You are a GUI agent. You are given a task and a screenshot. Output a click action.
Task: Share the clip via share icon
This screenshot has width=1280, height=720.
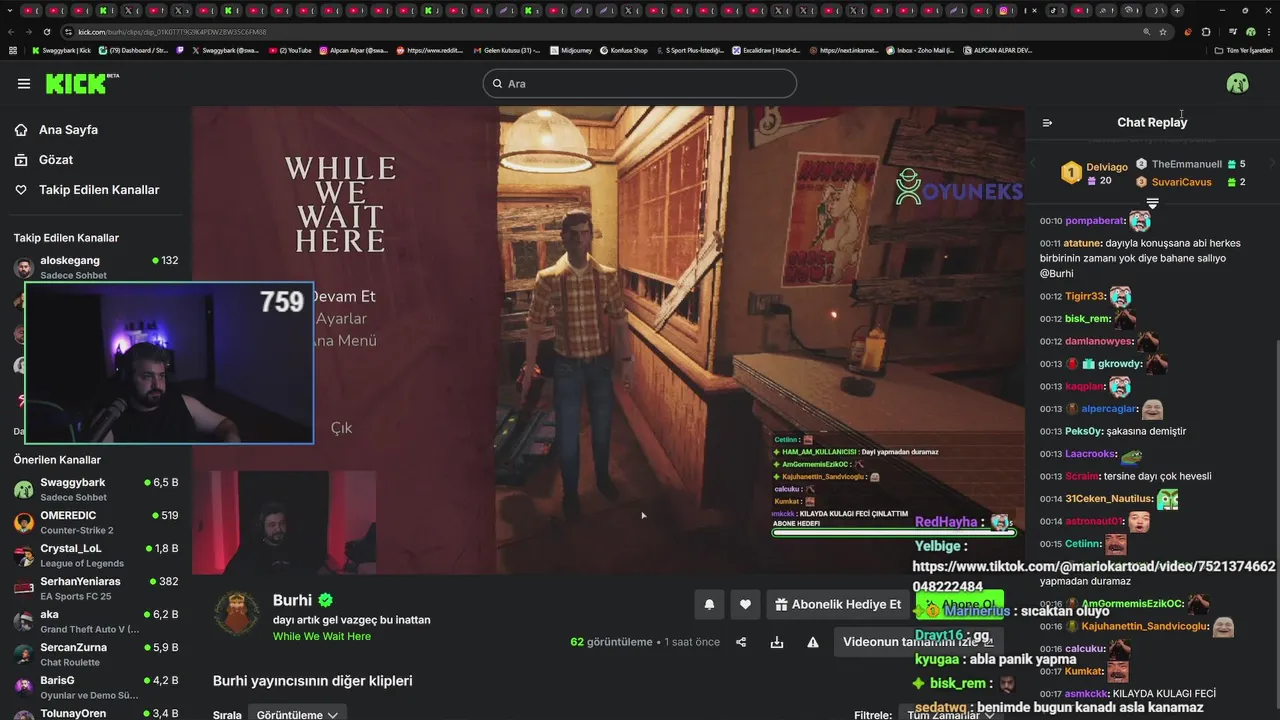[741, 642]
